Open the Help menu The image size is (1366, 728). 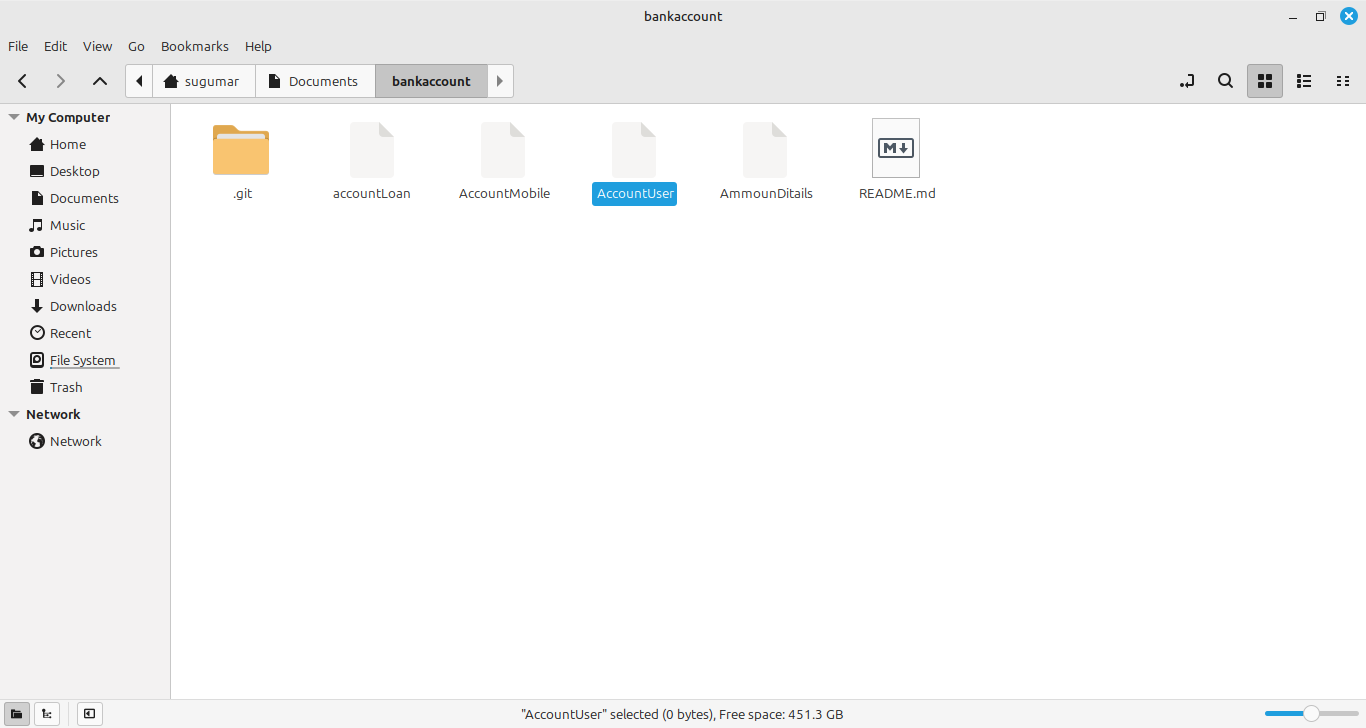(x=258, y=46)
